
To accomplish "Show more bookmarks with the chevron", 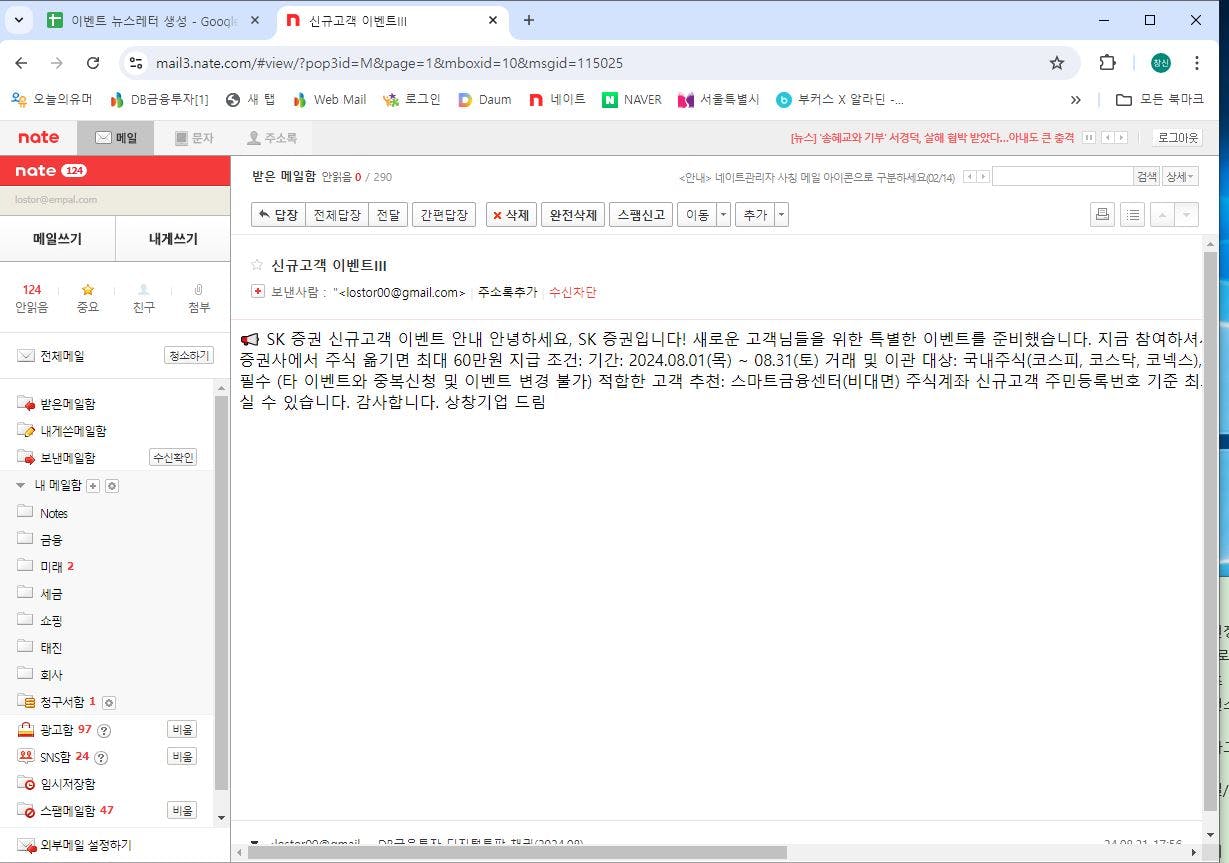I will [x=1076, y=99].
